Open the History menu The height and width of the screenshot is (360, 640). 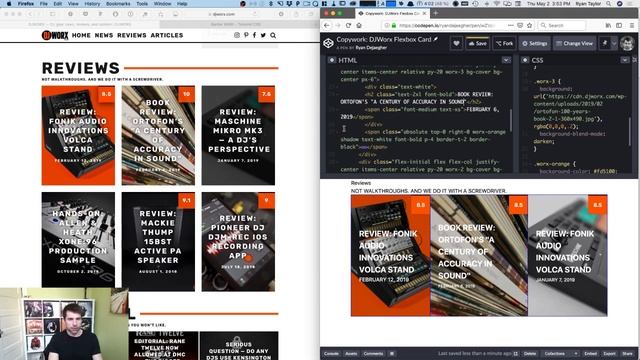(92, 4)
